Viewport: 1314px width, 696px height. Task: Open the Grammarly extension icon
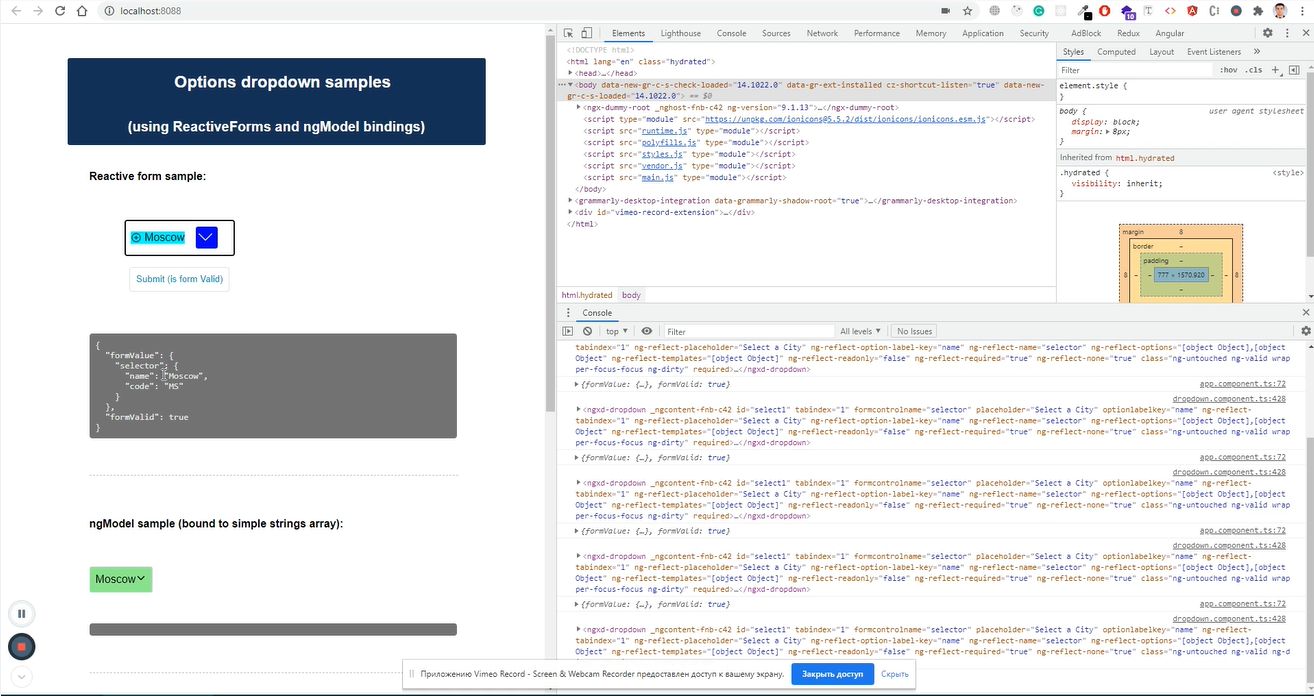click(1039, 11)
